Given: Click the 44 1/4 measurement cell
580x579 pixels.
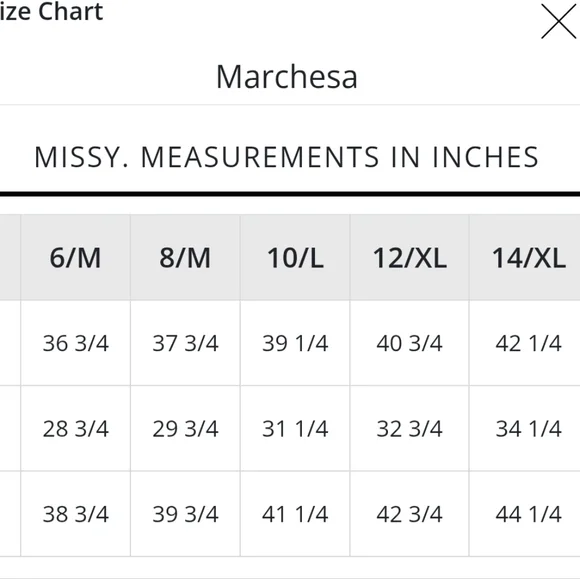Looking at the screenshot, I should click(x=525, y=514).
